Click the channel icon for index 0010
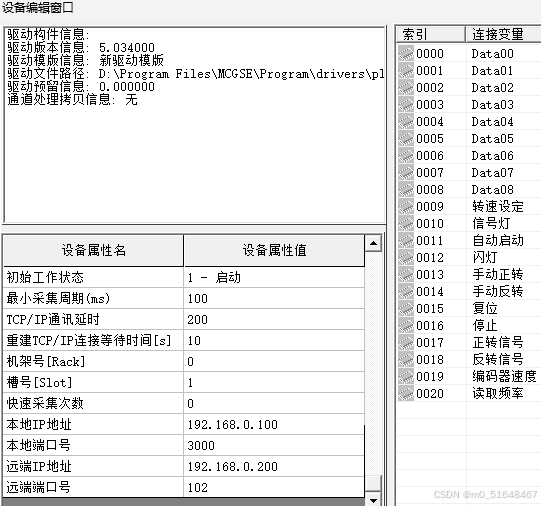 point(405,224)
